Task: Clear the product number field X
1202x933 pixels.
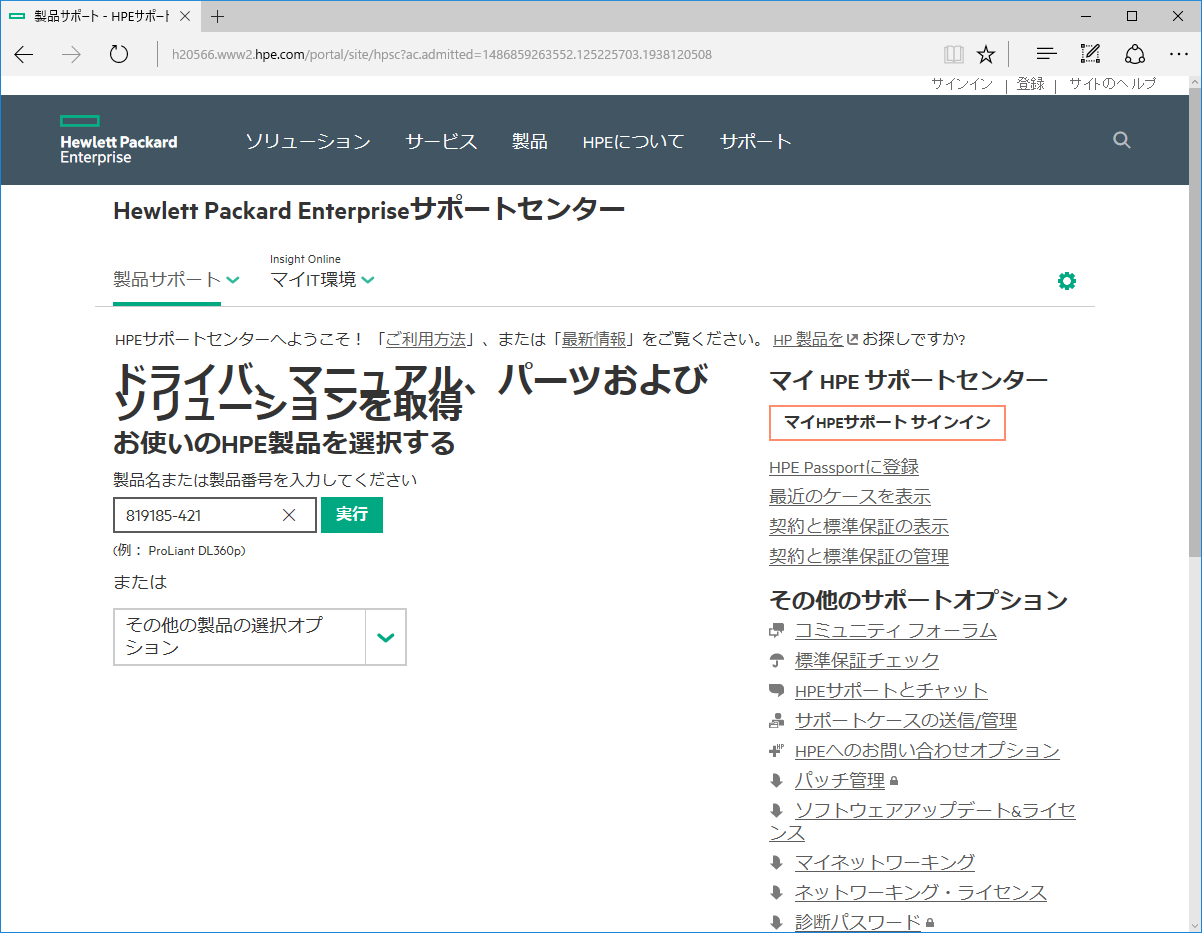Action: point(289,515)
